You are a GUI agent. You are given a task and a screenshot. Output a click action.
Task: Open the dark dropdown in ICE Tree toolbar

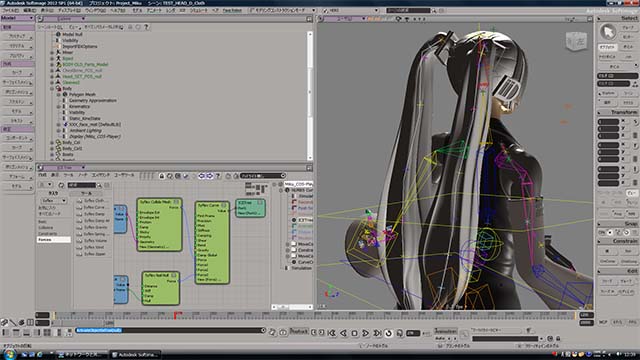point(262,176)
